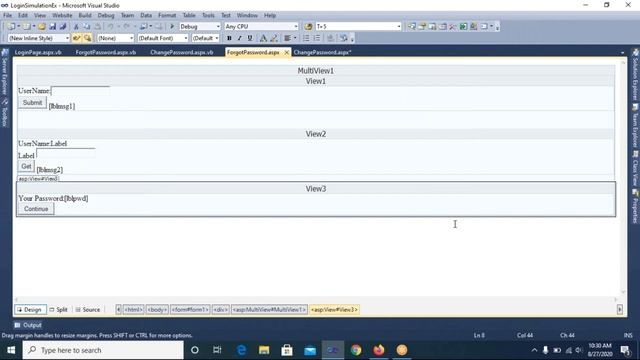Open the background highlight color picker
Screen dimensions: 640x360
274,38
